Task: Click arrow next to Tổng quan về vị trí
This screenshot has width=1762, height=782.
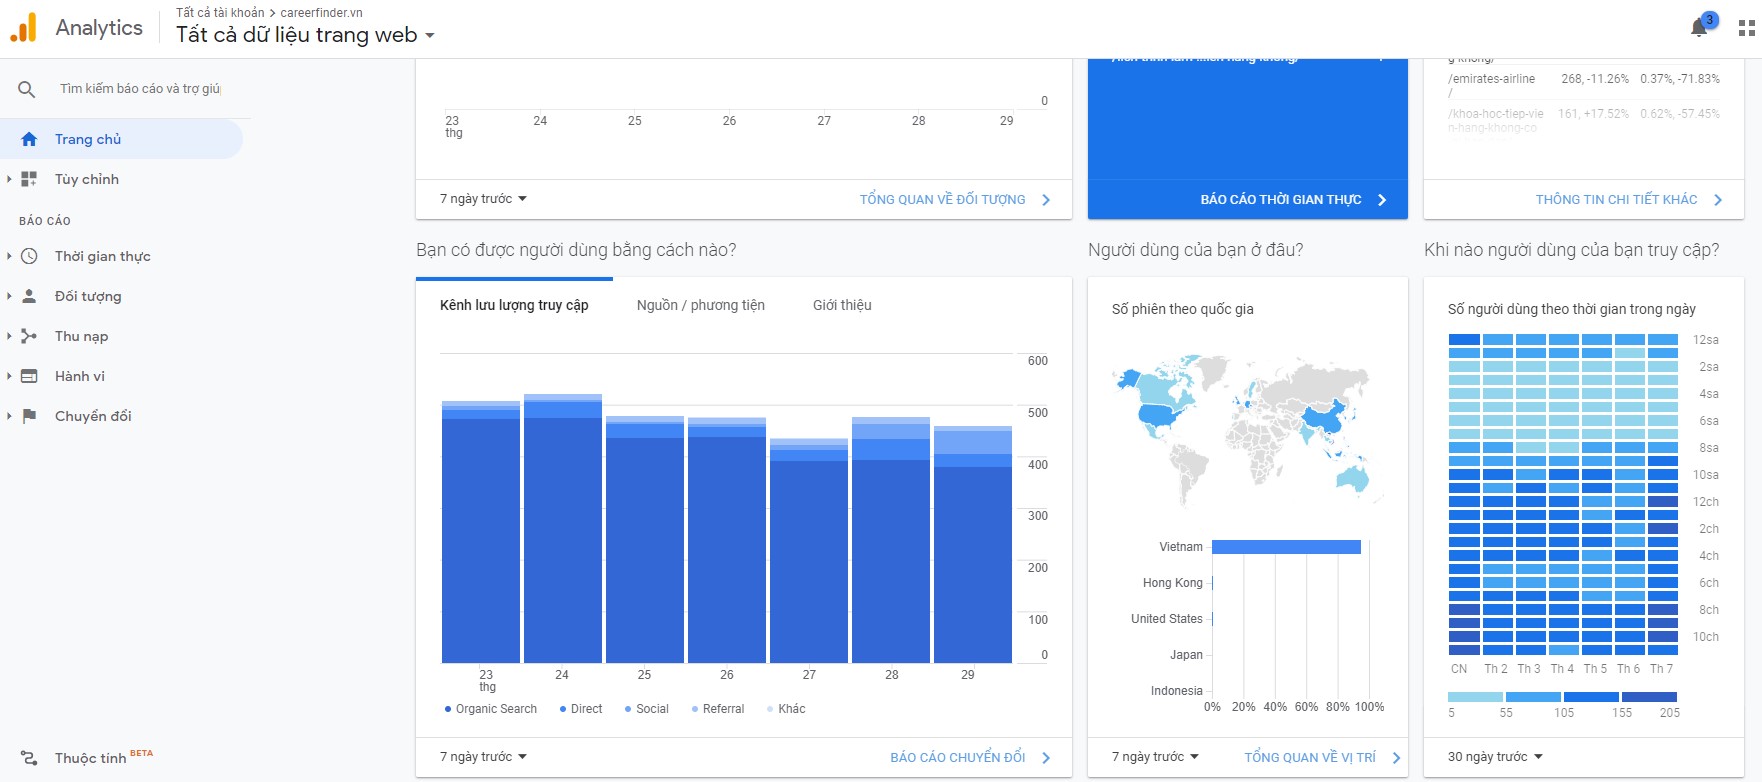Action: click(1396, 758)
